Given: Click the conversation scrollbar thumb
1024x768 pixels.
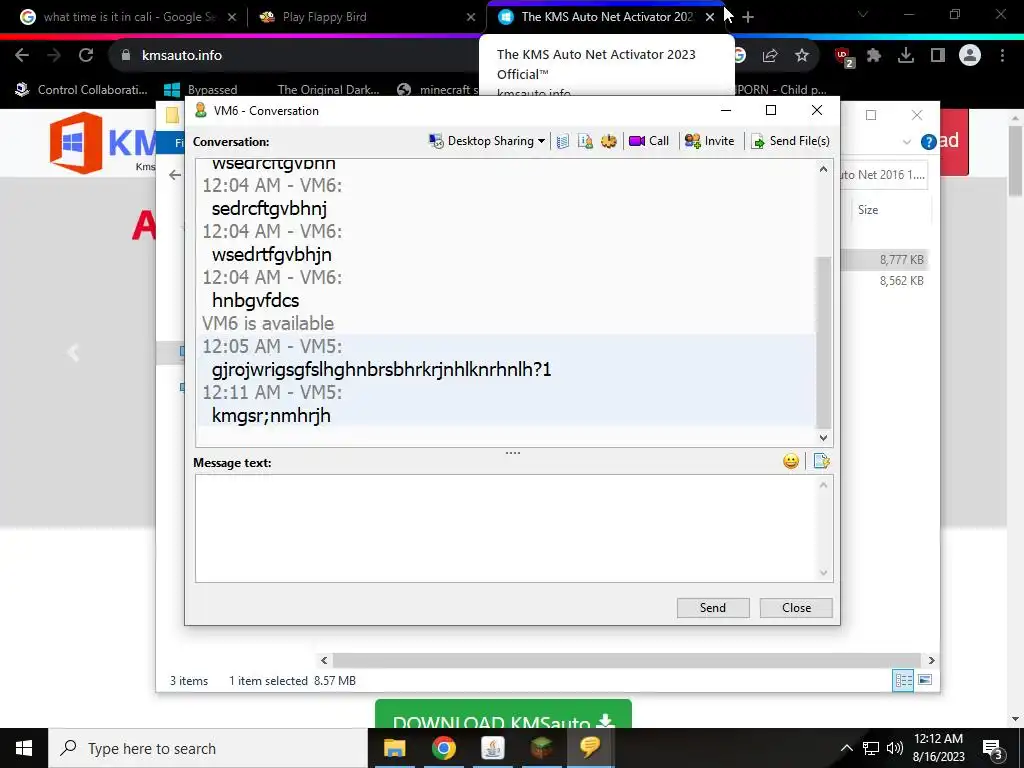Looking at the screenshot, I should tap(824, 342).
